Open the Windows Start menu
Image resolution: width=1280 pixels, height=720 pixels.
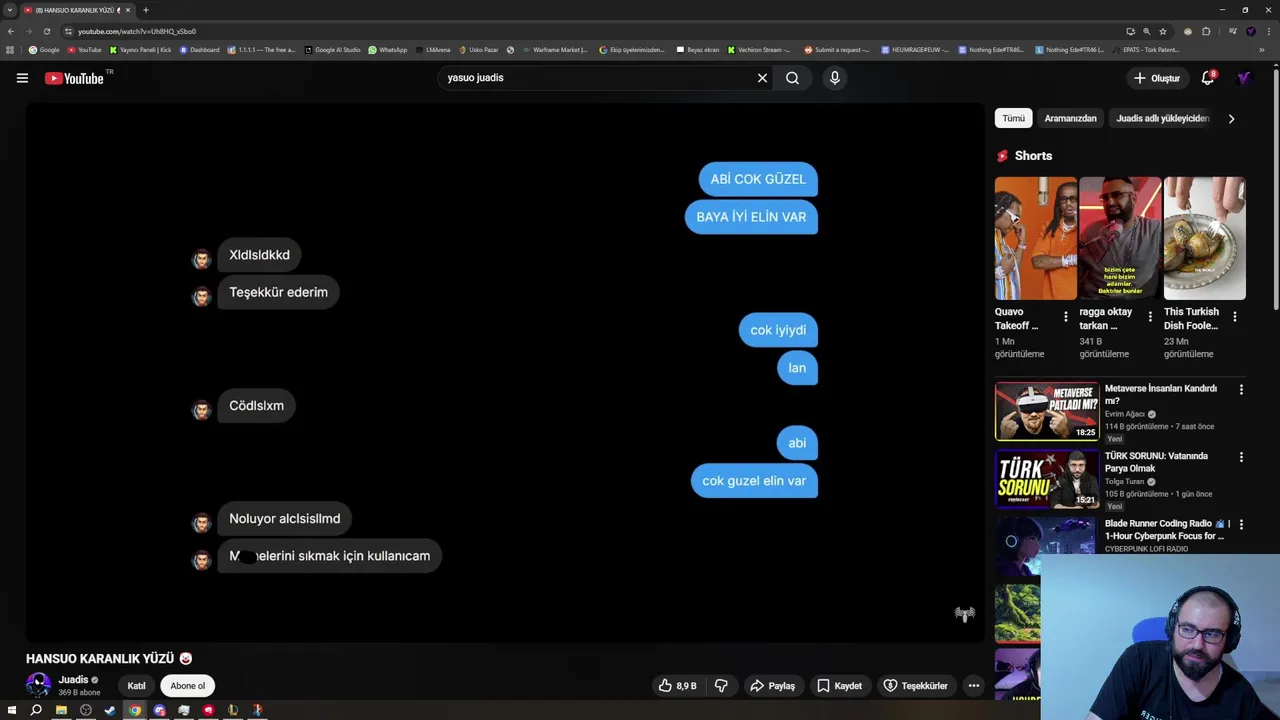[11, 710]
